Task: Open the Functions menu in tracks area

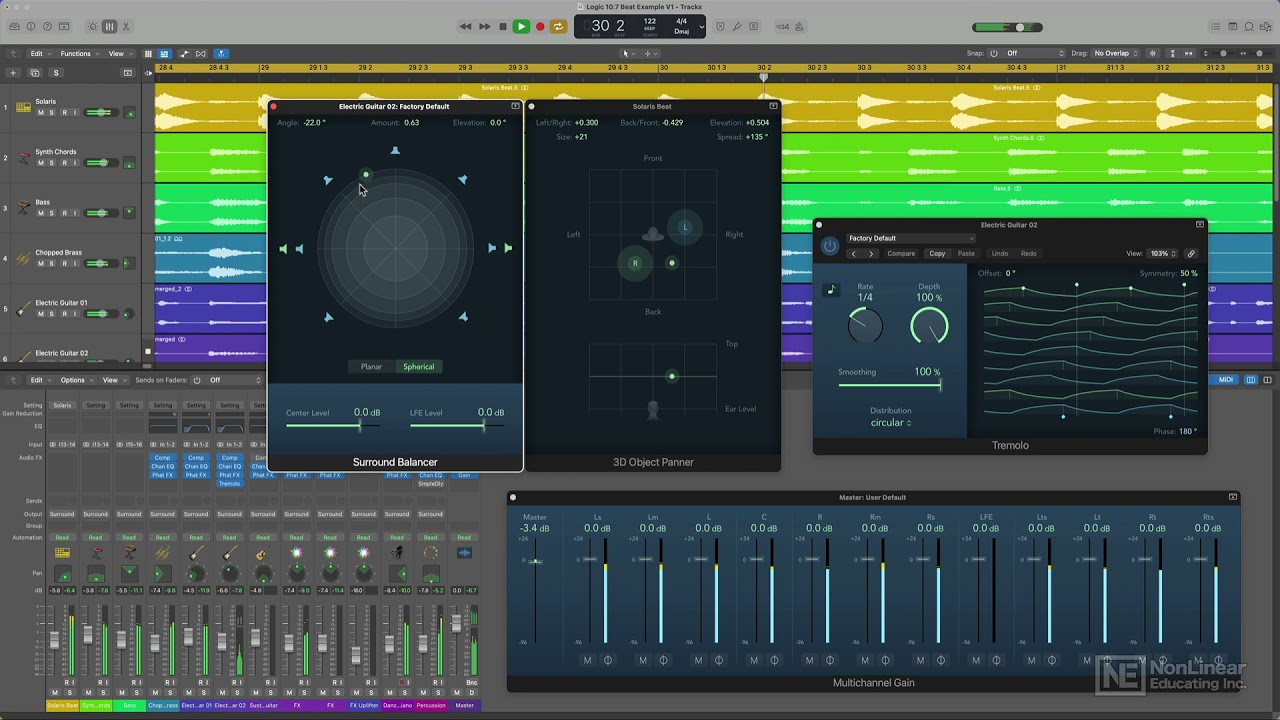Action: pyautogui.click(x=77, y=53)
